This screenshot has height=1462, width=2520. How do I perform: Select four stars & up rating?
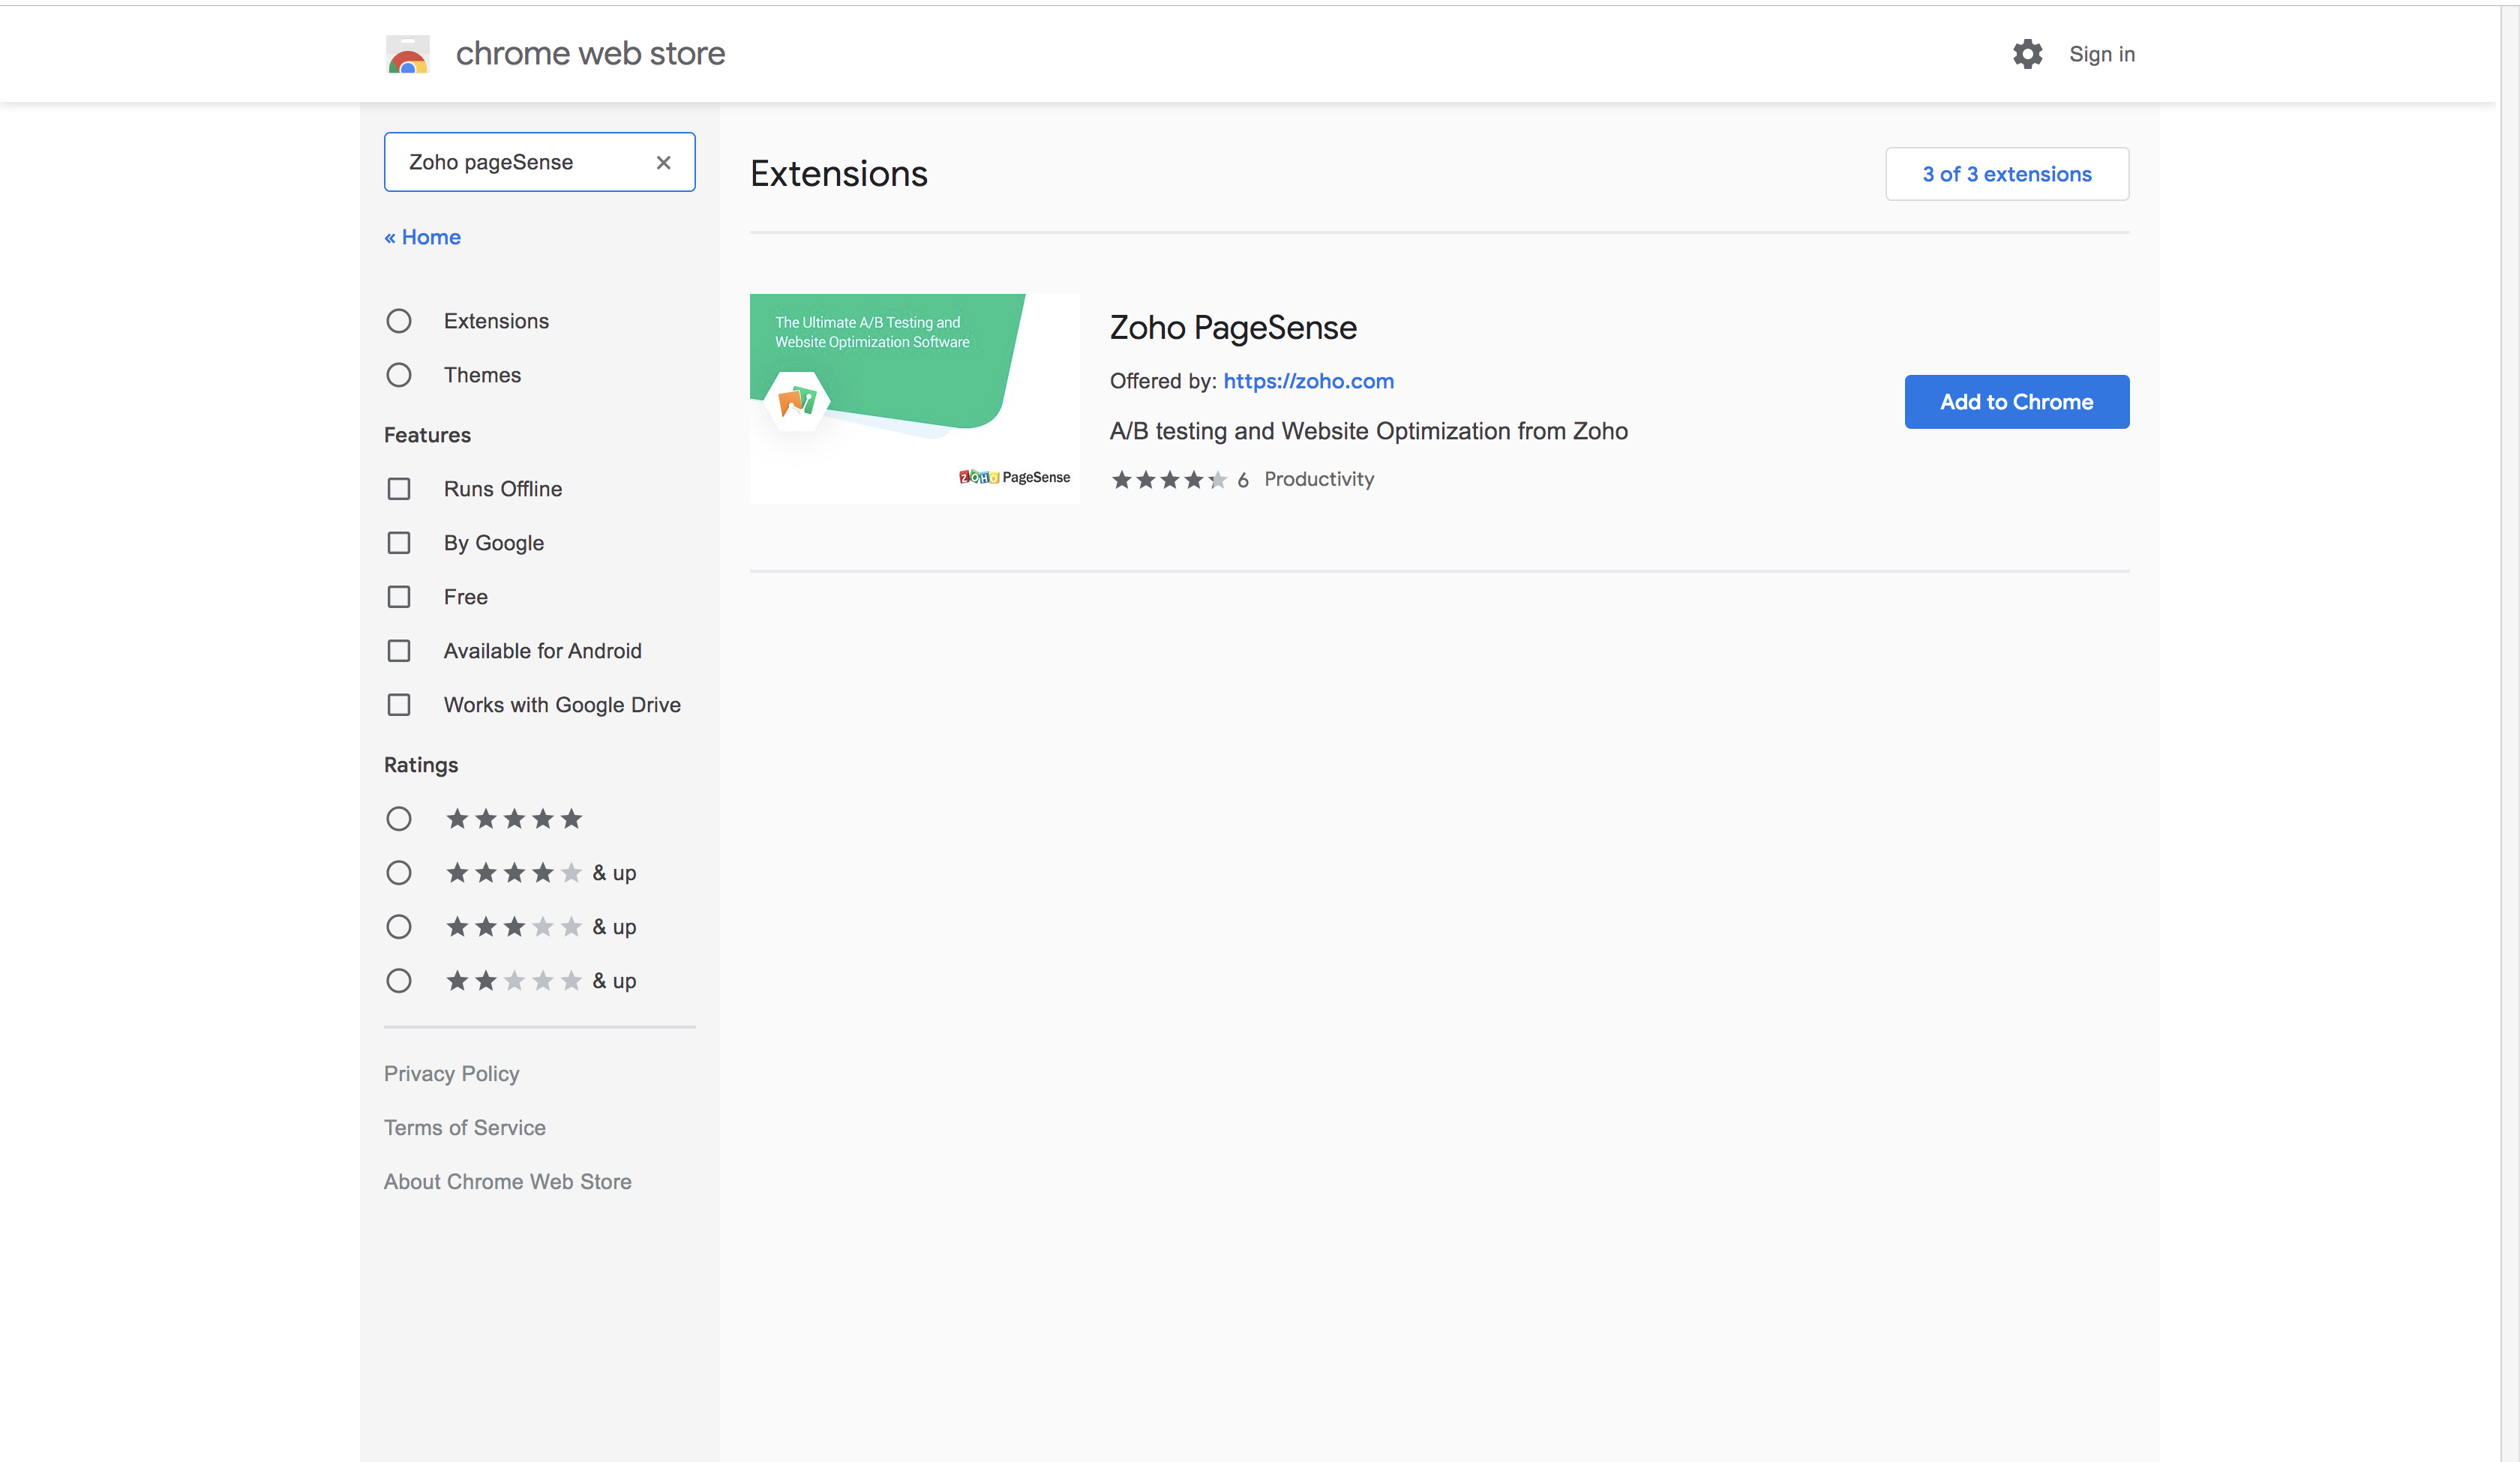(x=399, y=873)
